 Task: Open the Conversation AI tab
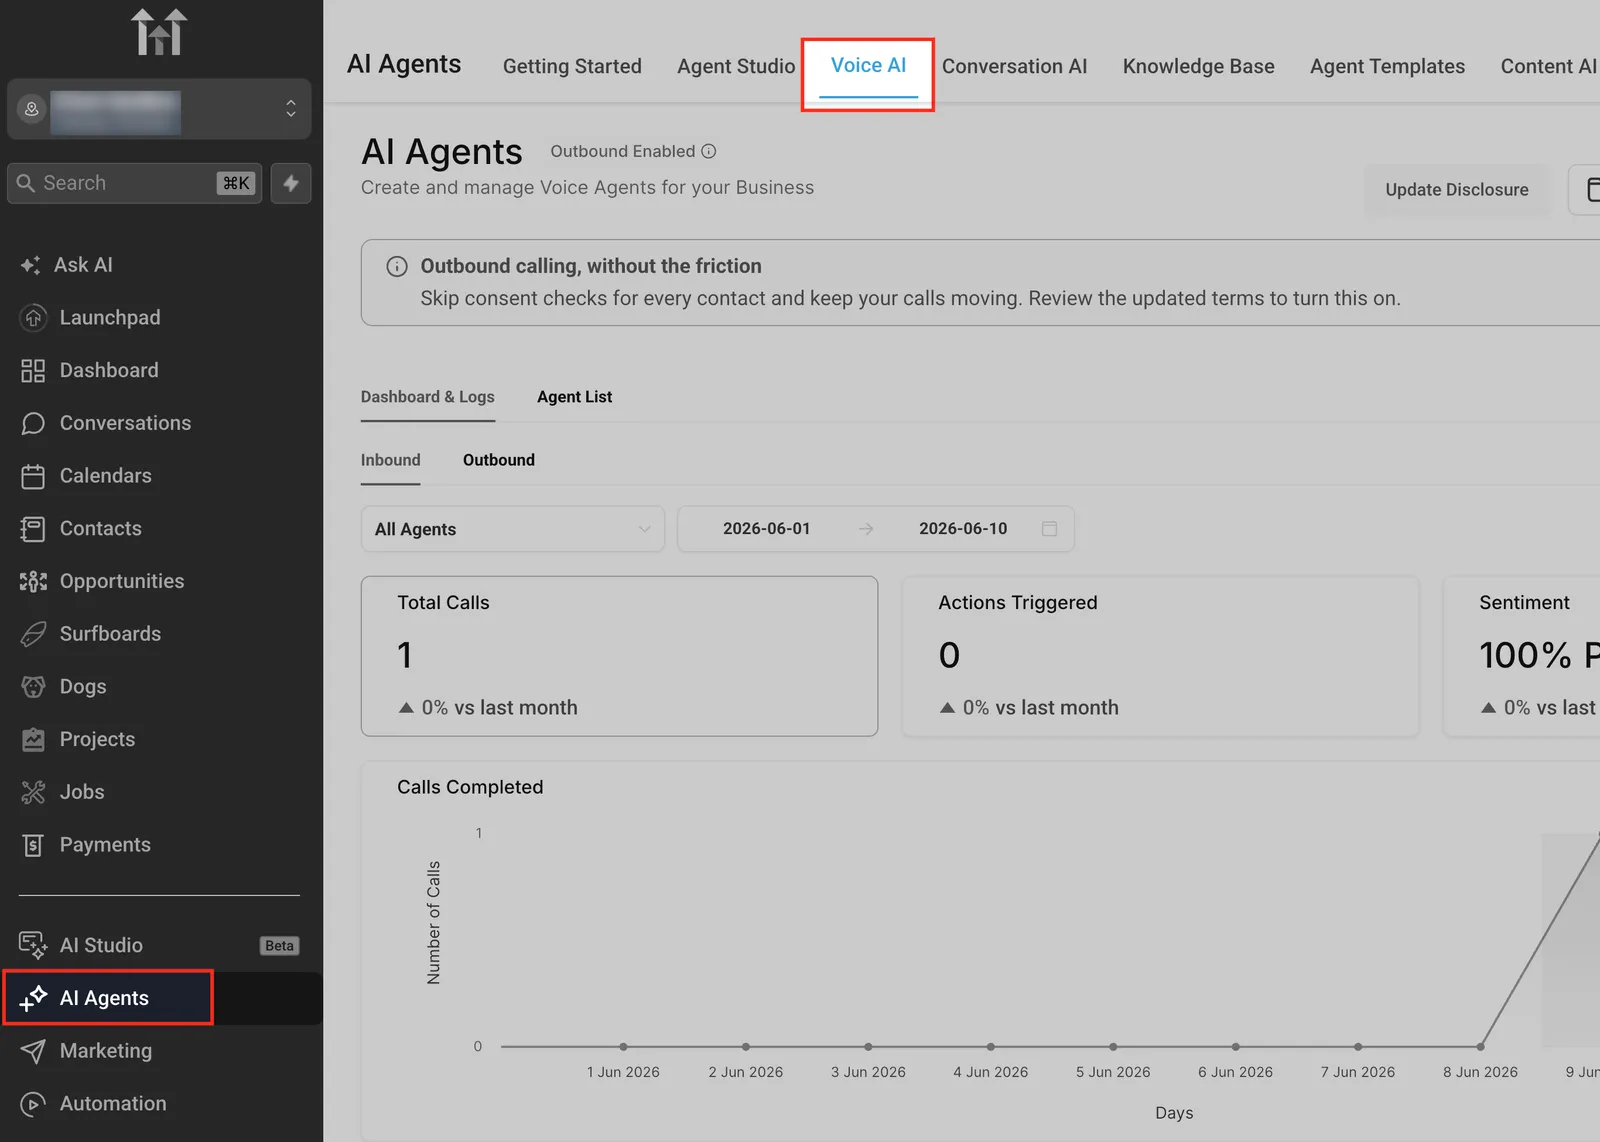pos(1014,66)
